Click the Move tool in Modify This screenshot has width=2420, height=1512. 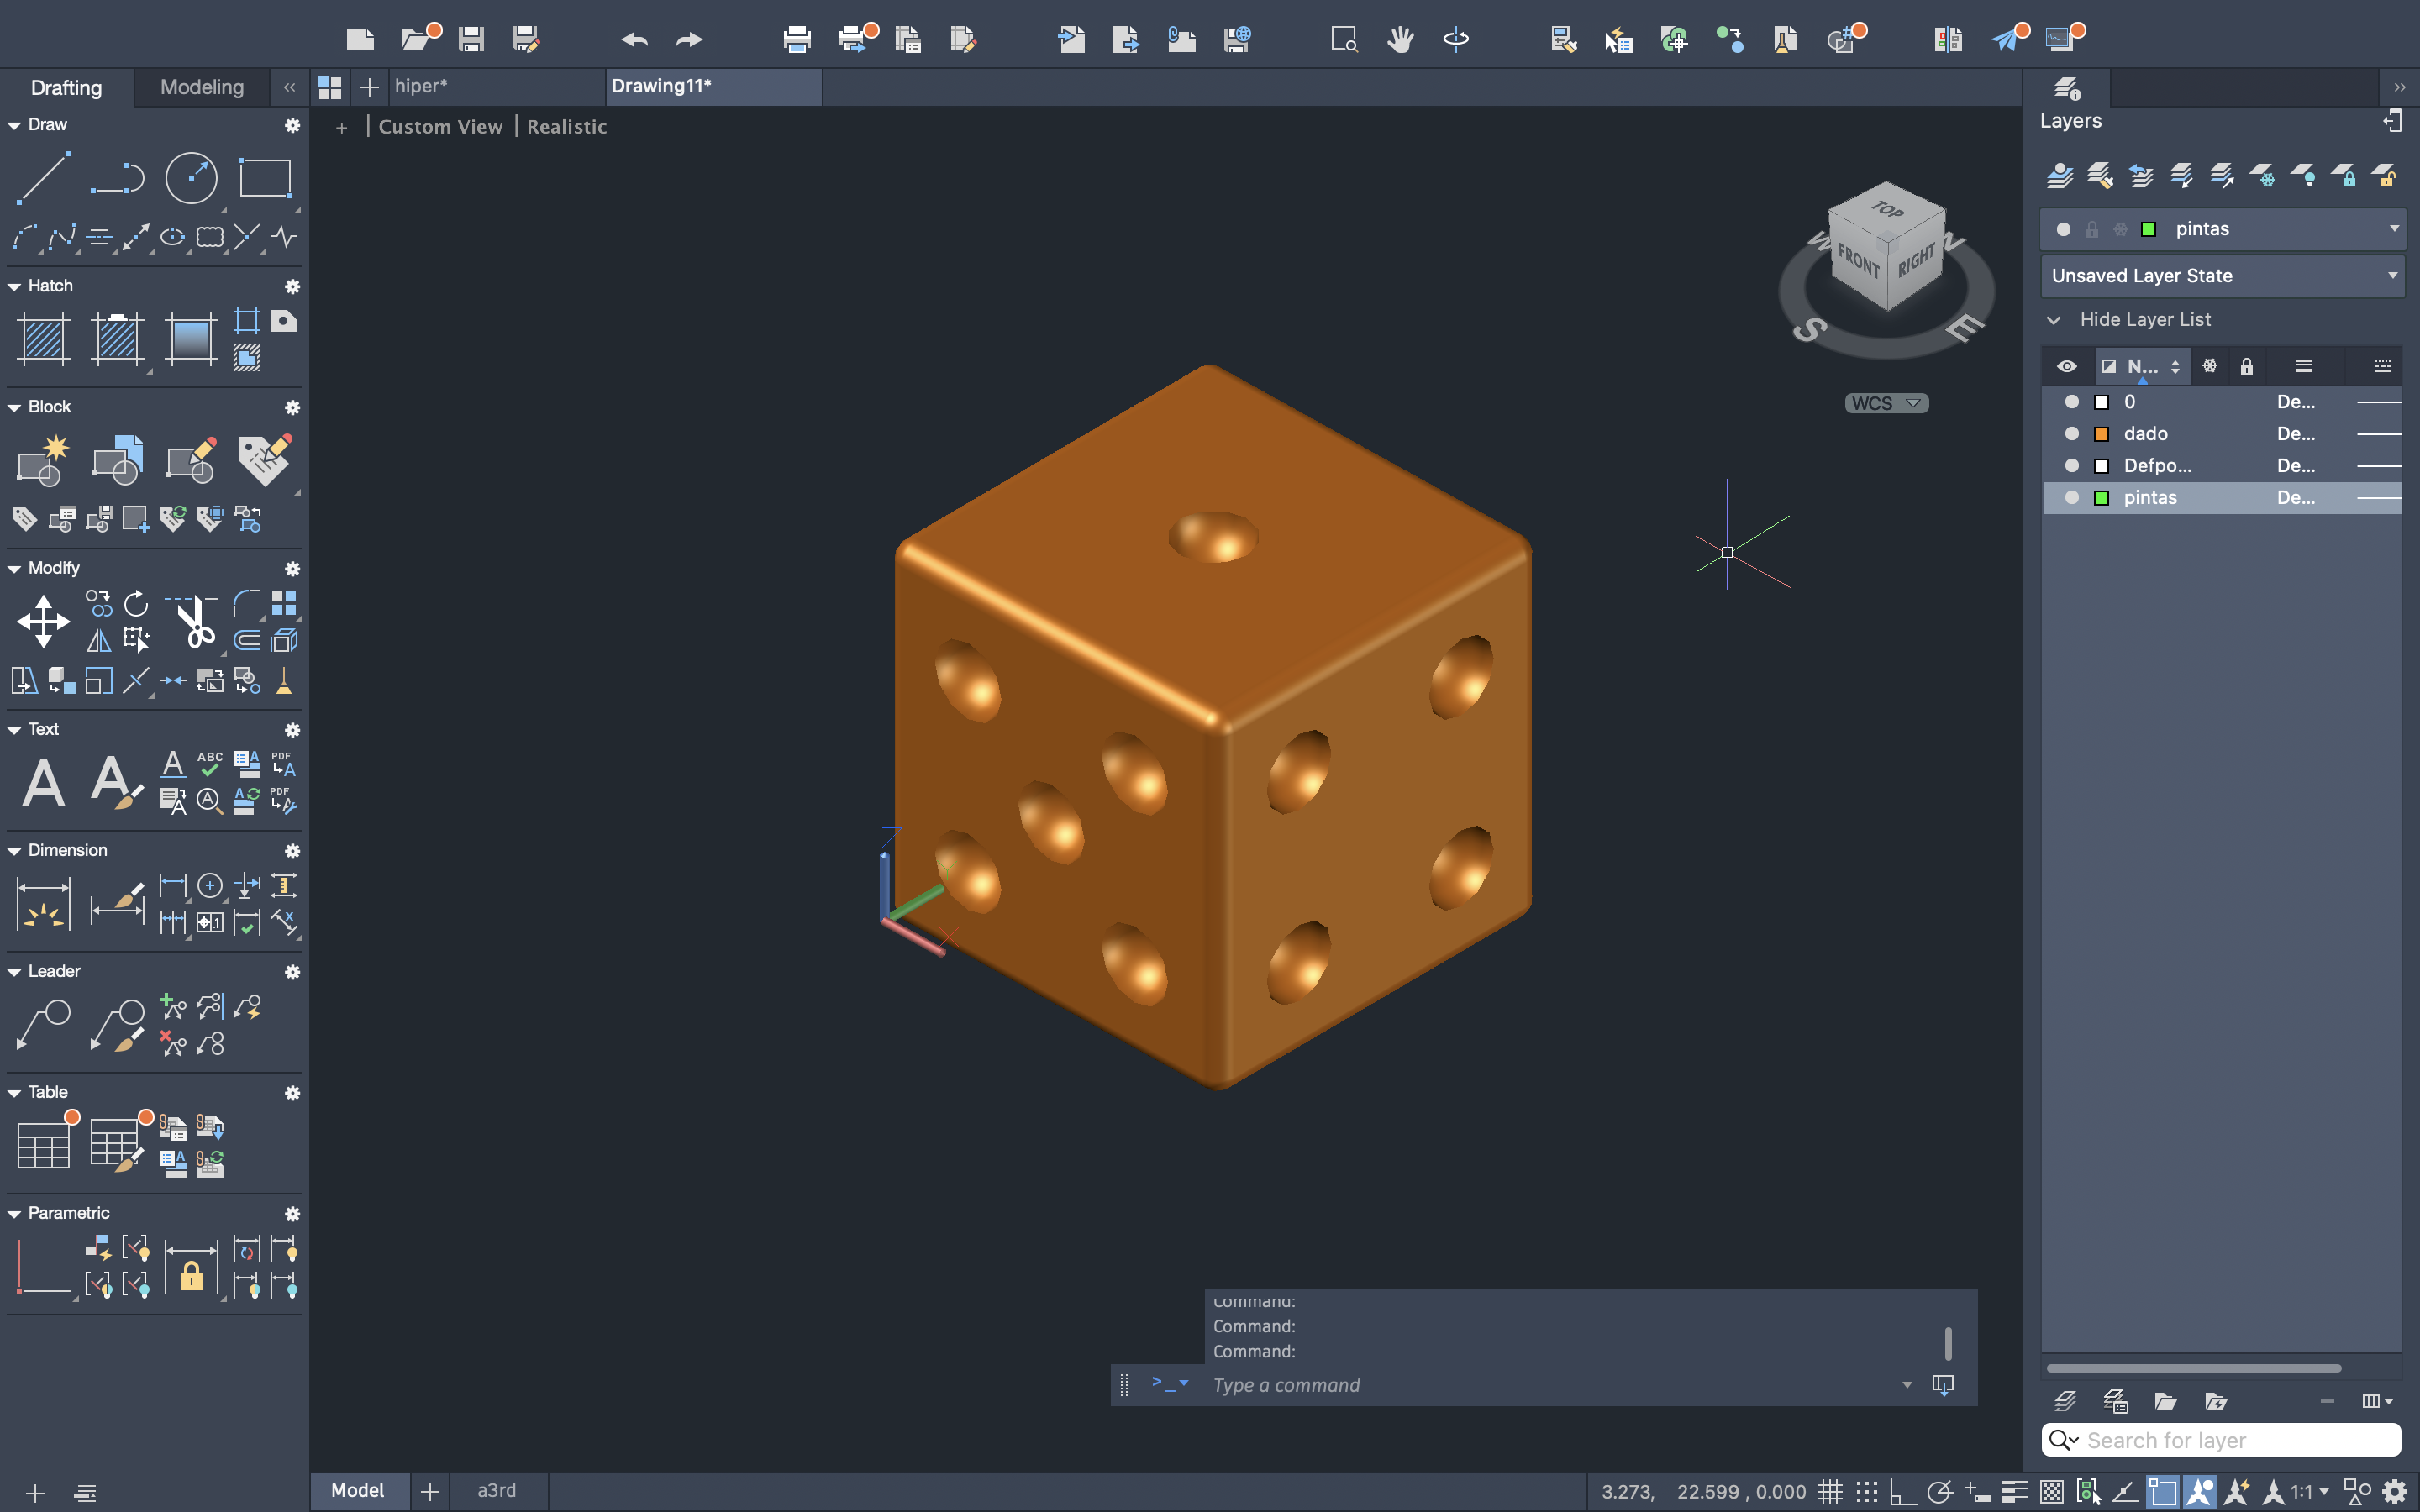43,621
